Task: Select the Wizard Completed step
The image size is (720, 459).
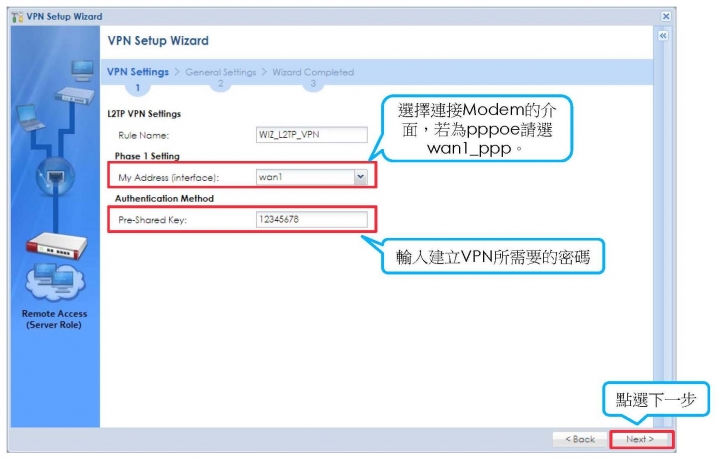Action: (313, 73)
